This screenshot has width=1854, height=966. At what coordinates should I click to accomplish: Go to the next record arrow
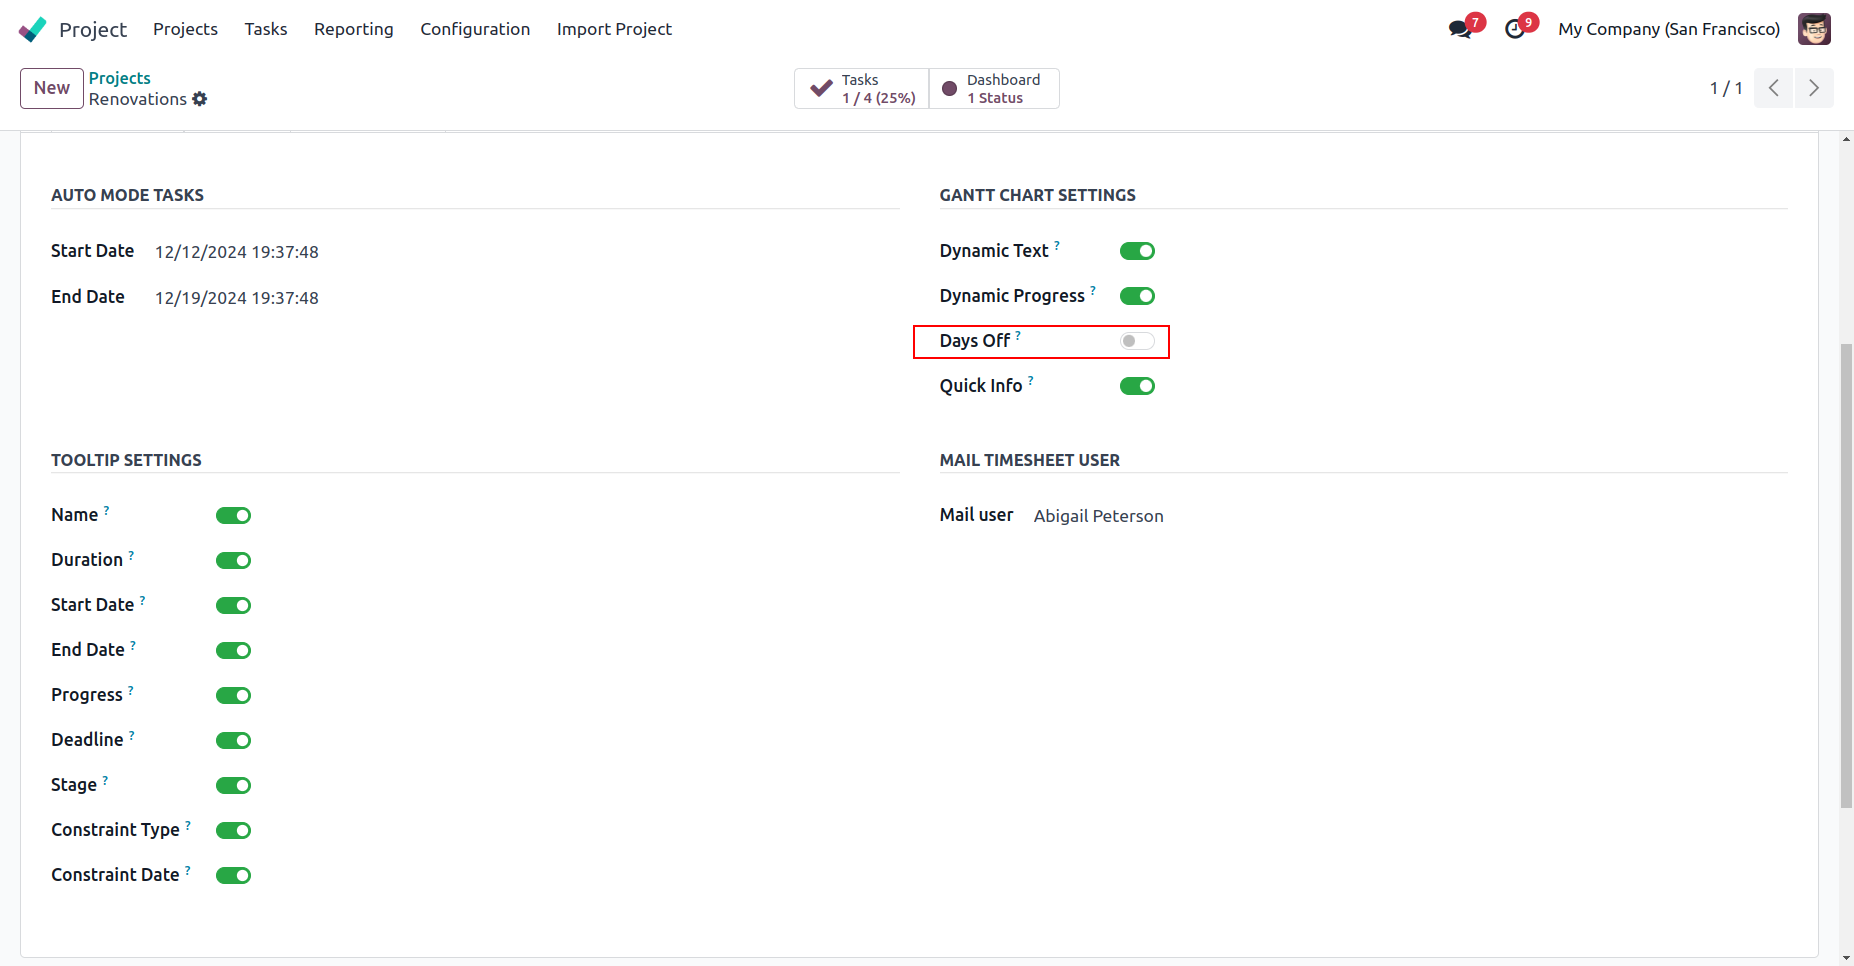click(x=1814, y=88)
